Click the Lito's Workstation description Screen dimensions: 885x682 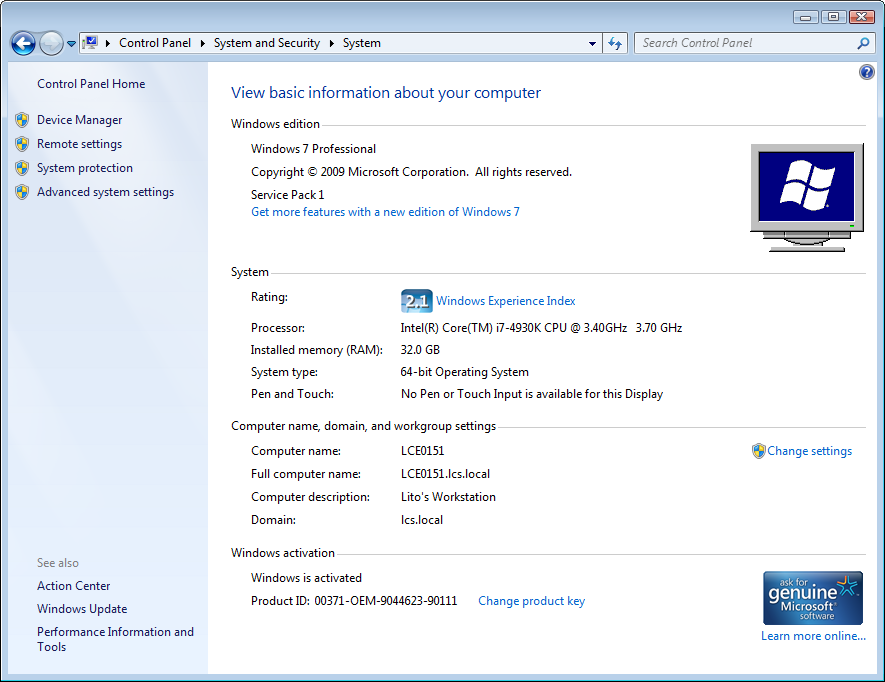pos(448,497)
